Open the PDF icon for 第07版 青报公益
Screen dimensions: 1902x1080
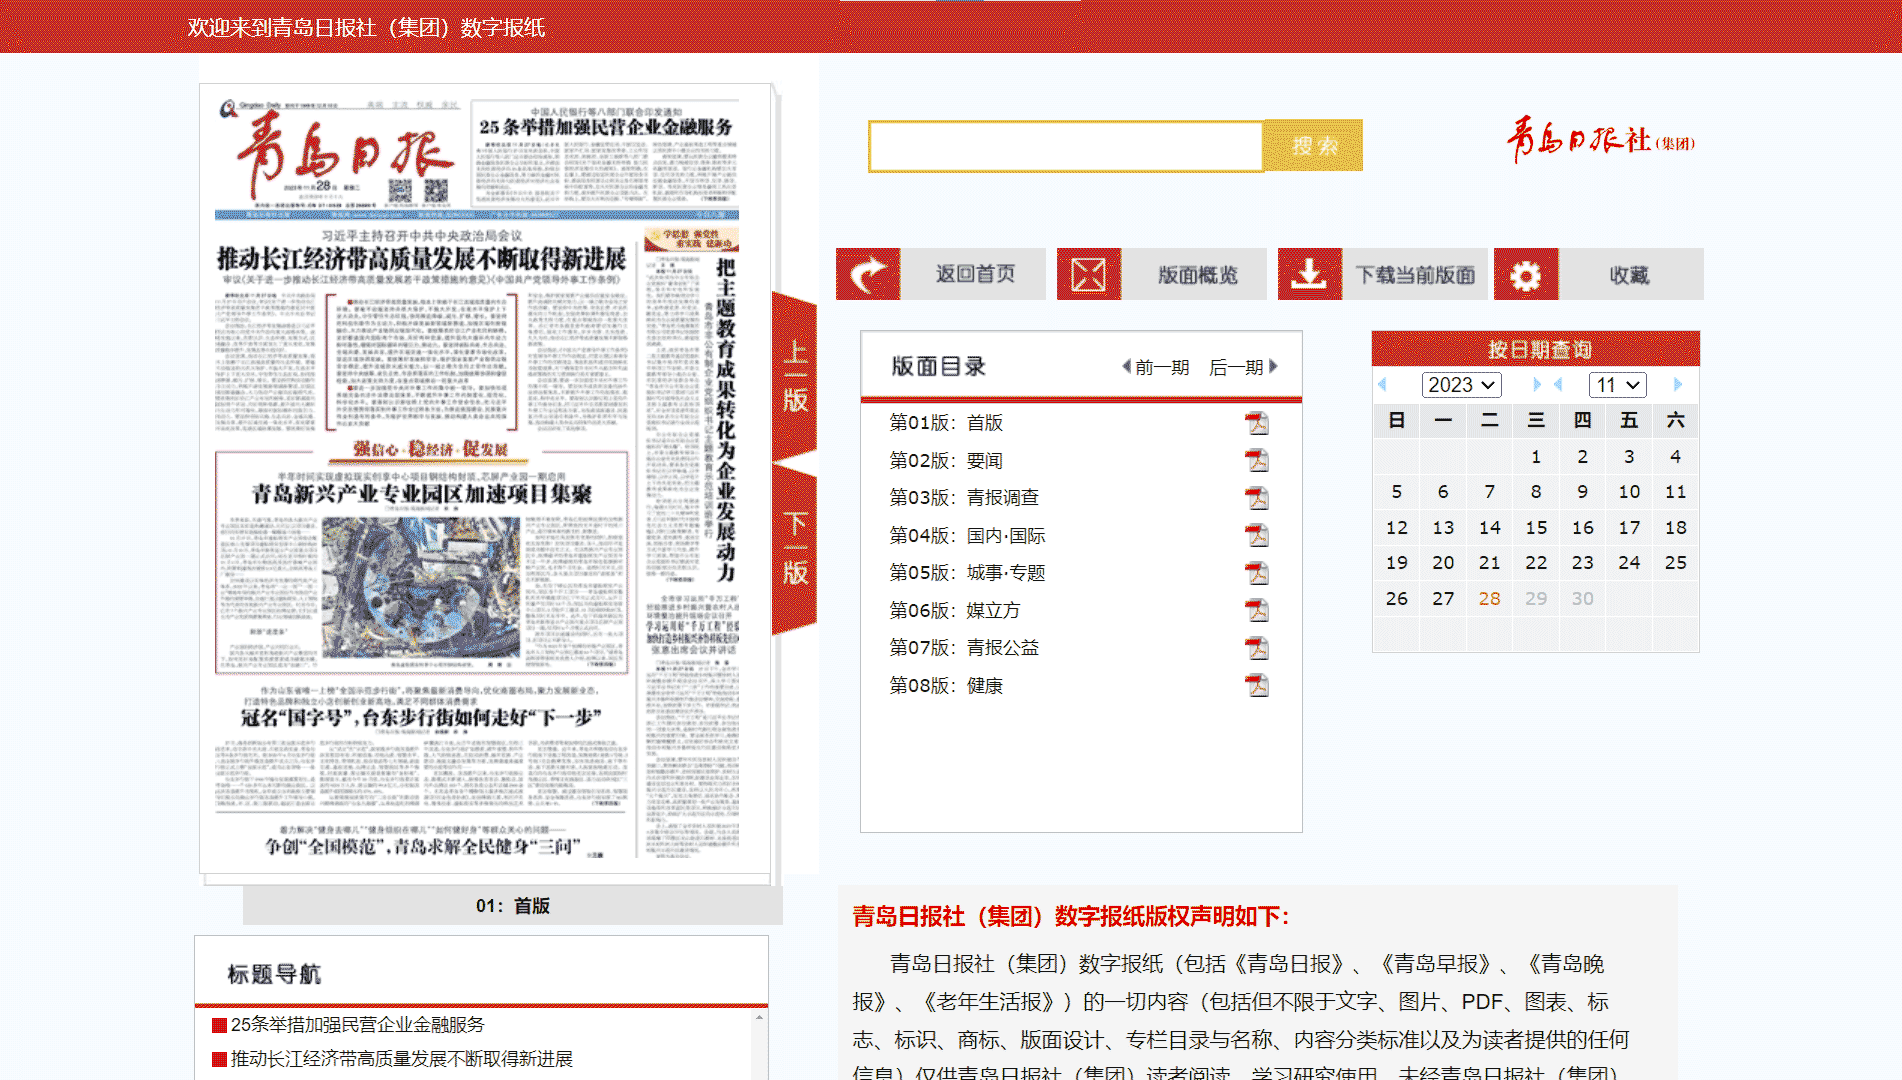click(x=1257, y=648)
